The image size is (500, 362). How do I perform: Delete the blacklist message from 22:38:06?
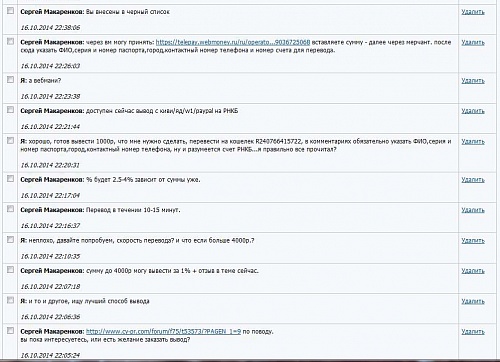[473, 12]
